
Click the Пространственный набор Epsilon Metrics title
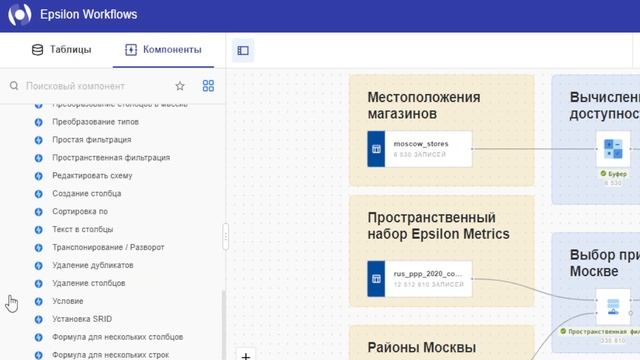tap(438, 226)
